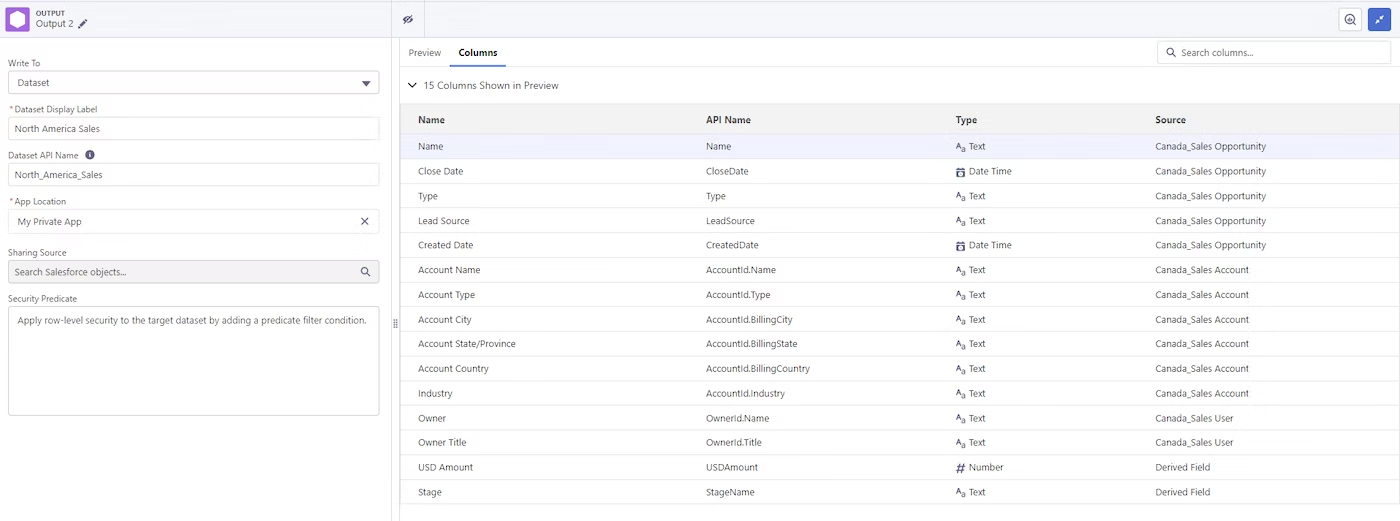Click the Dataset API Name field
This screenshot has width=1400, height=521.
click(193, 174)
